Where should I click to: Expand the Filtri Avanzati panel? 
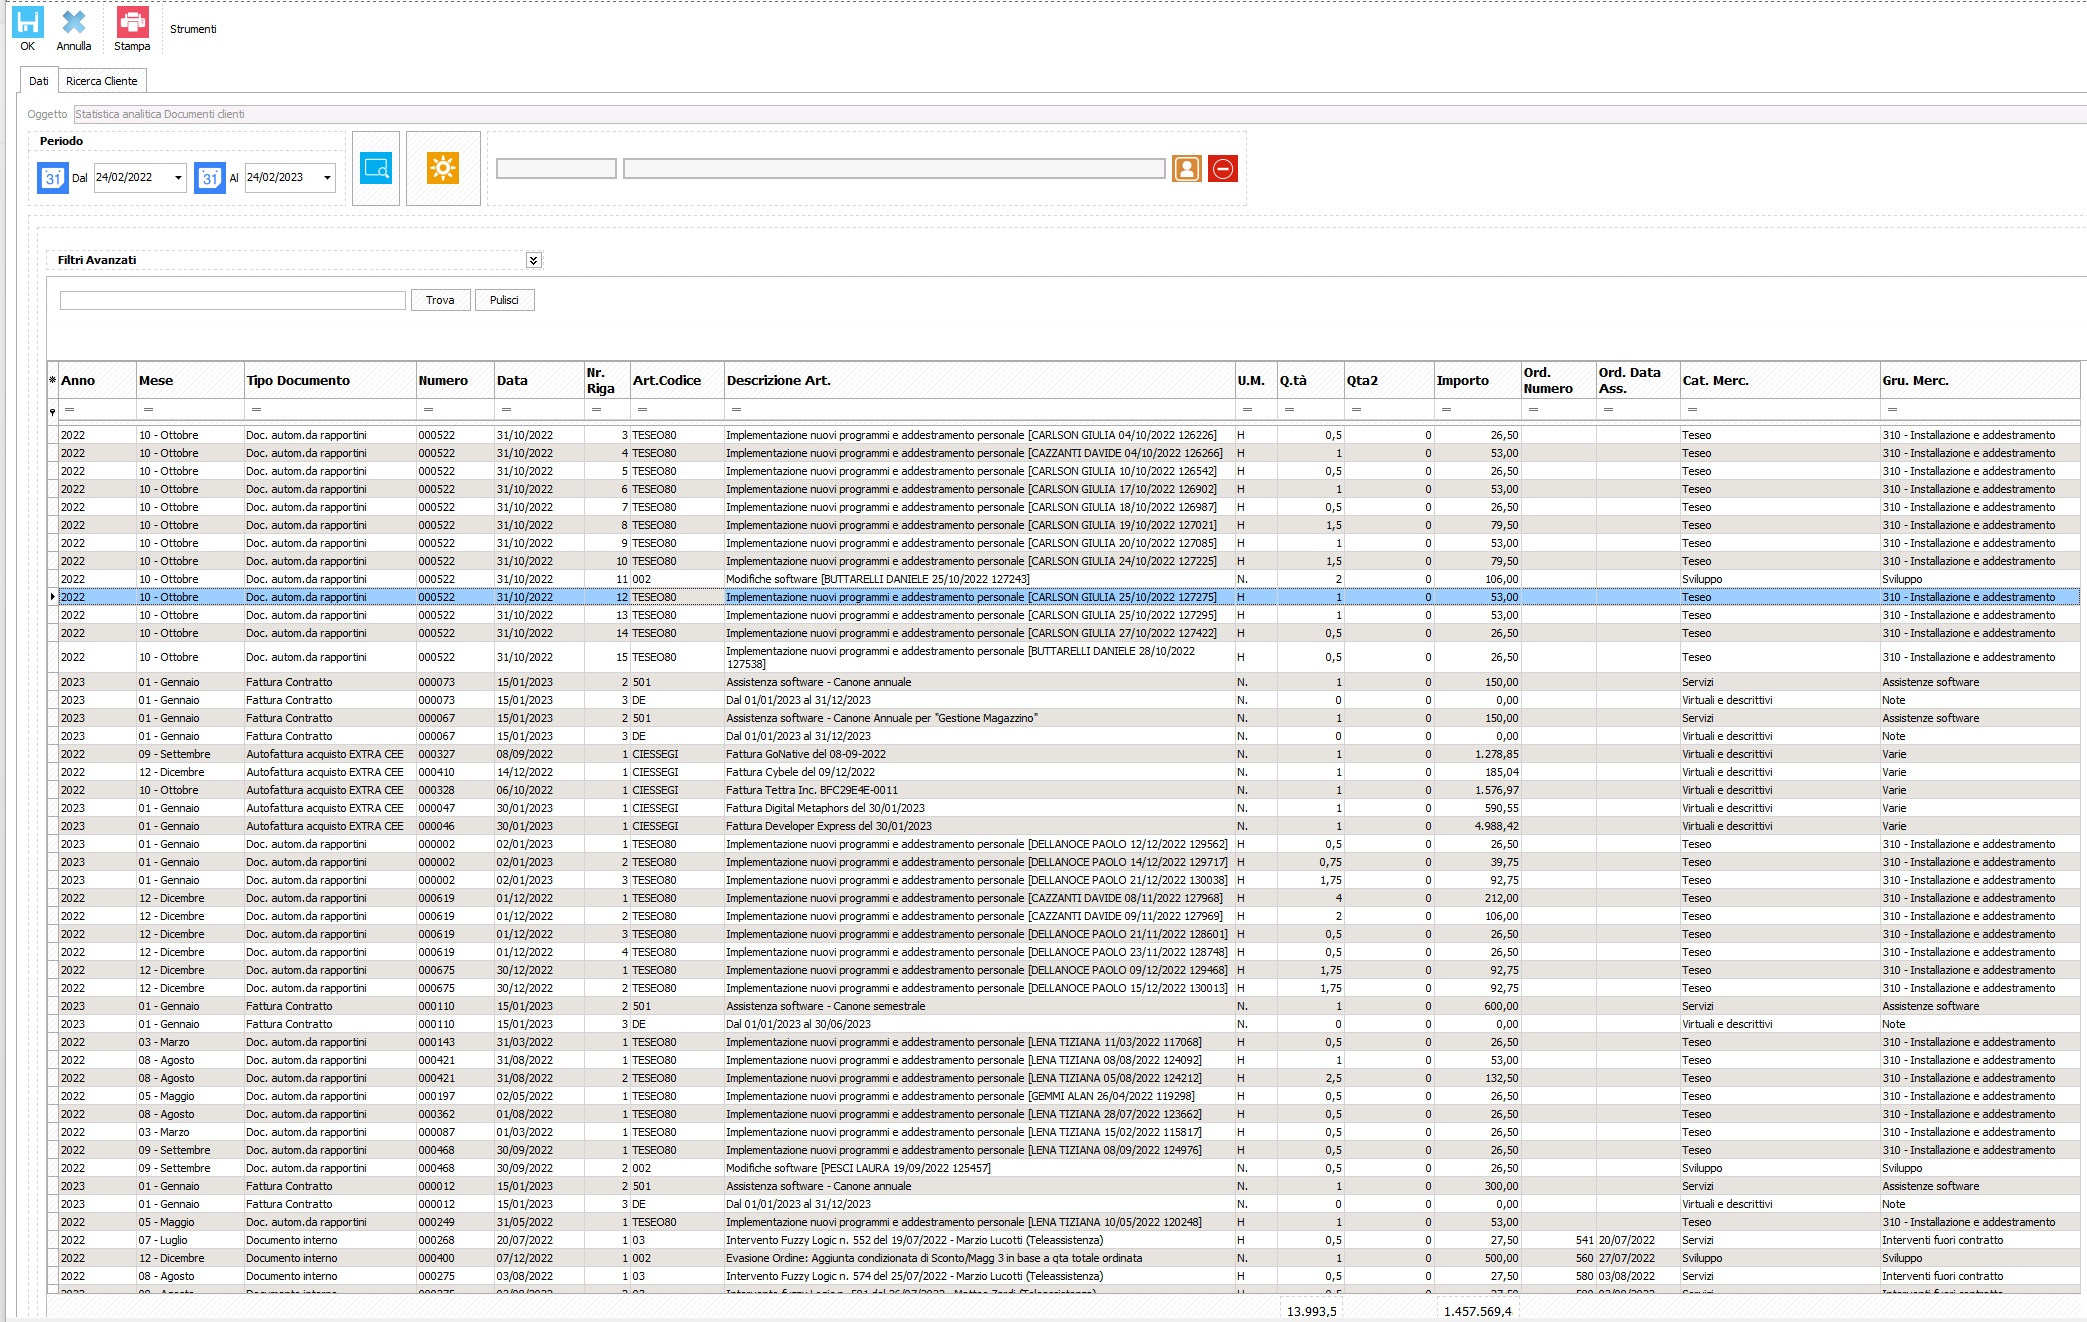pos(534,260)
